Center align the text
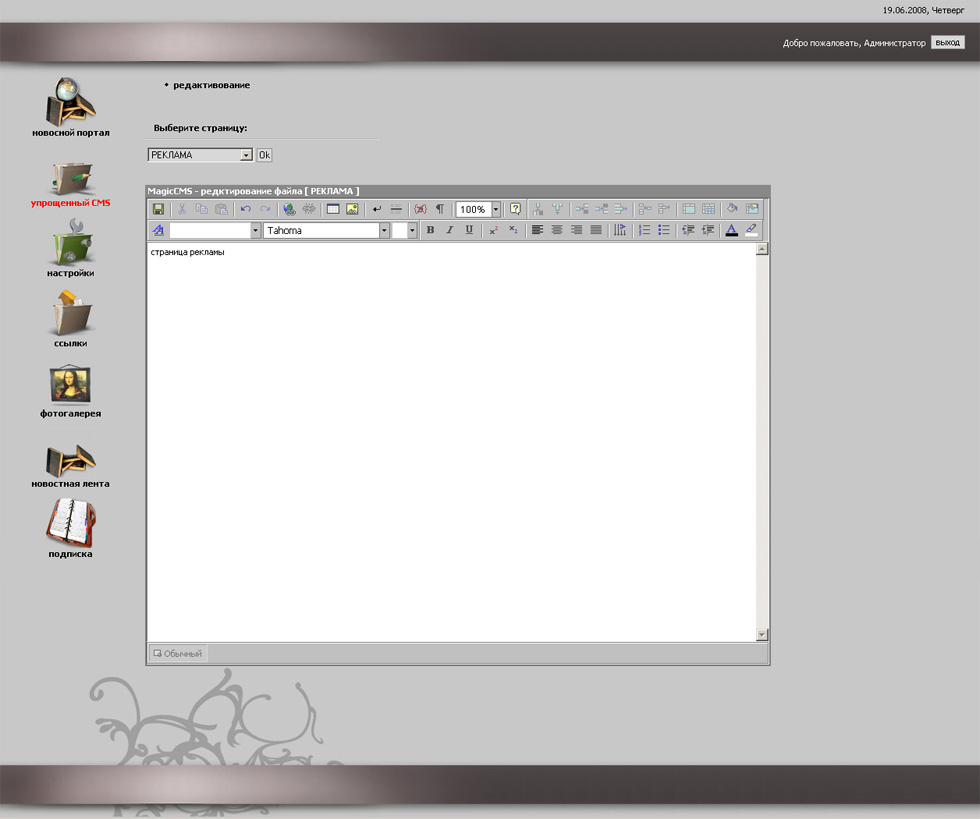Image resolution: width=980 pixels, height=819 pixels. (x=557, y=230)
